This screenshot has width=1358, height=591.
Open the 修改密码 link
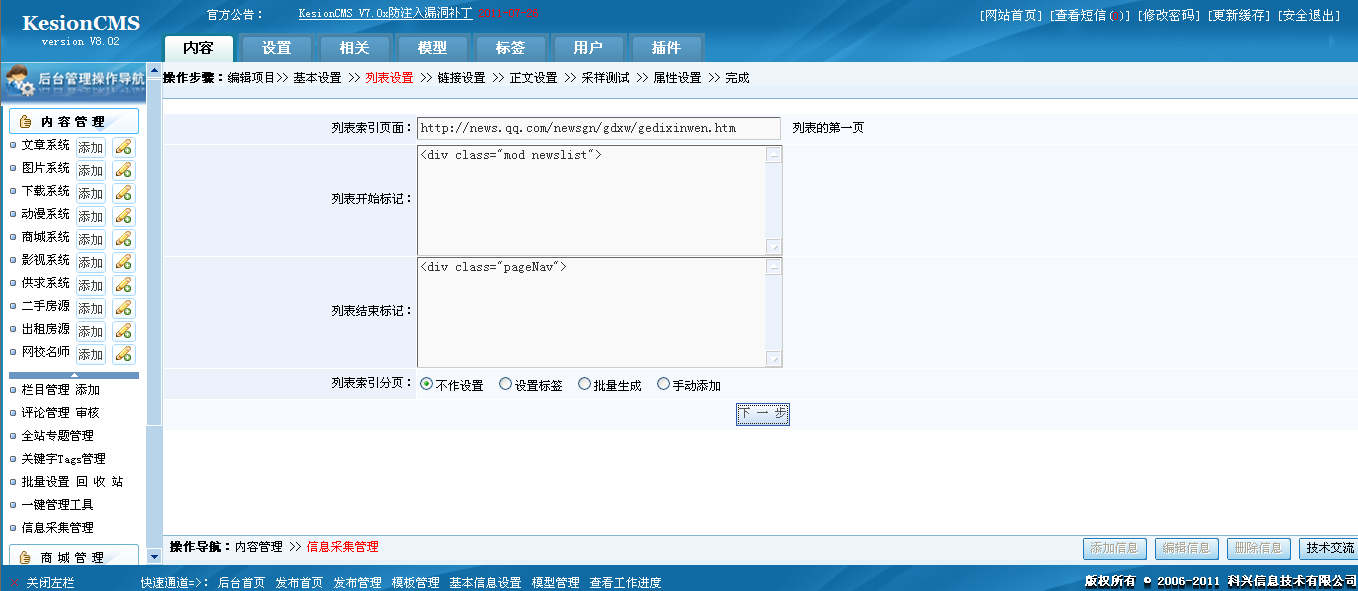point(1167,15)
